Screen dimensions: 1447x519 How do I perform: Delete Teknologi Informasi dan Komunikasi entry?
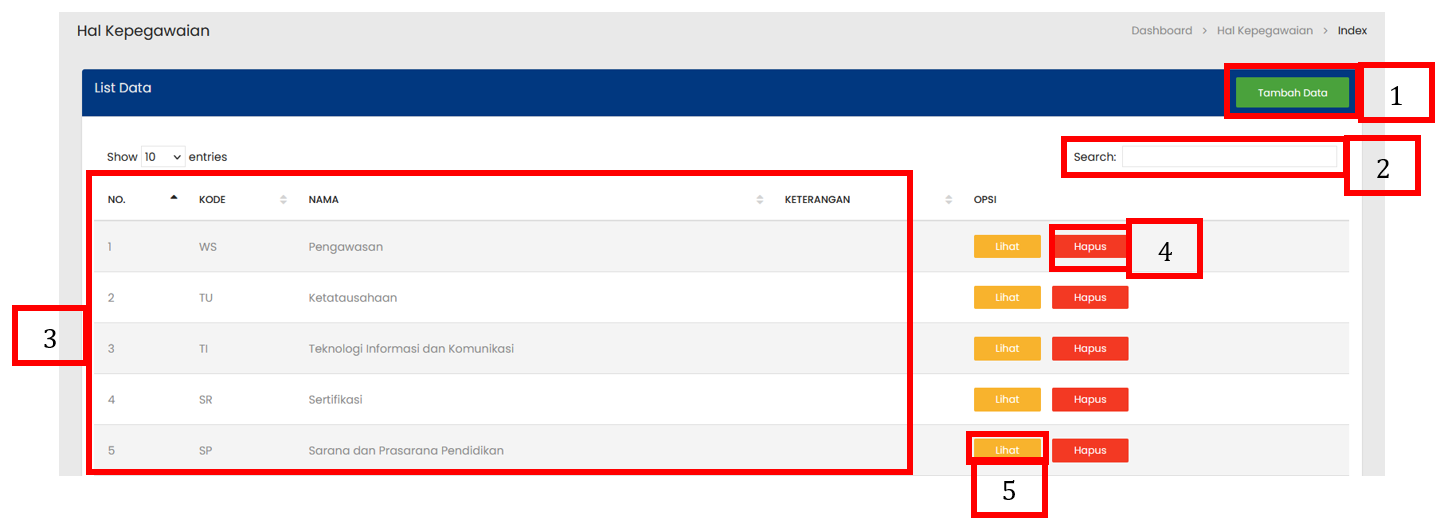[x=1090, y=349]
